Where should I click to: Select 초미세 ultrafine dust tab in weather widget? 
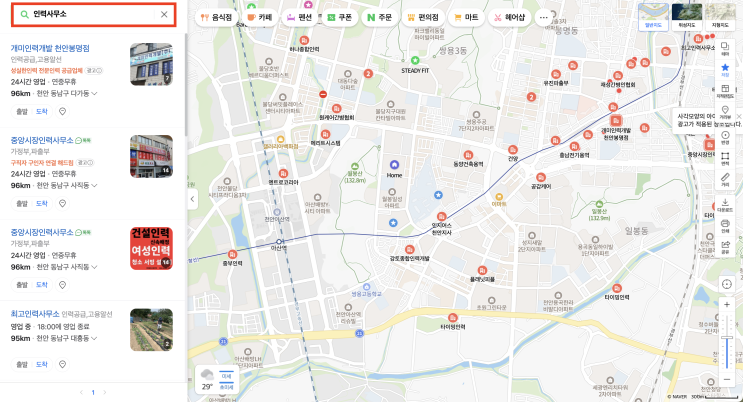(227, 387)
